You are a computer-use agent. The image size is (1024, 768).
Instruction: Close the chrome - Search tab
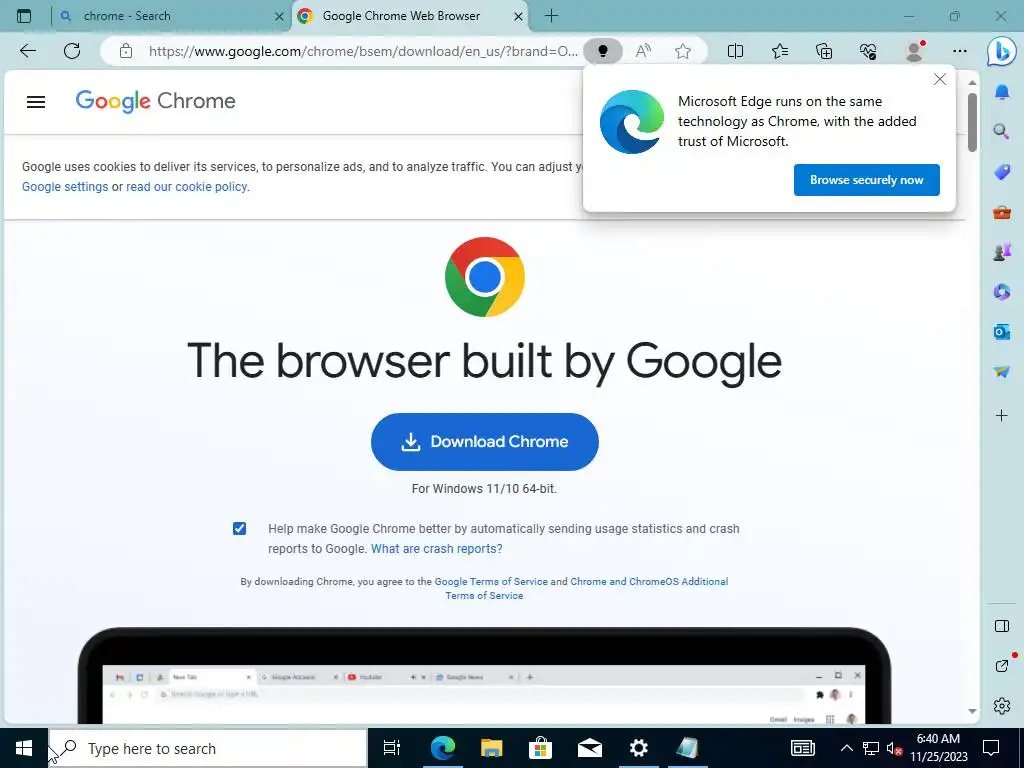tap(279, 16)
